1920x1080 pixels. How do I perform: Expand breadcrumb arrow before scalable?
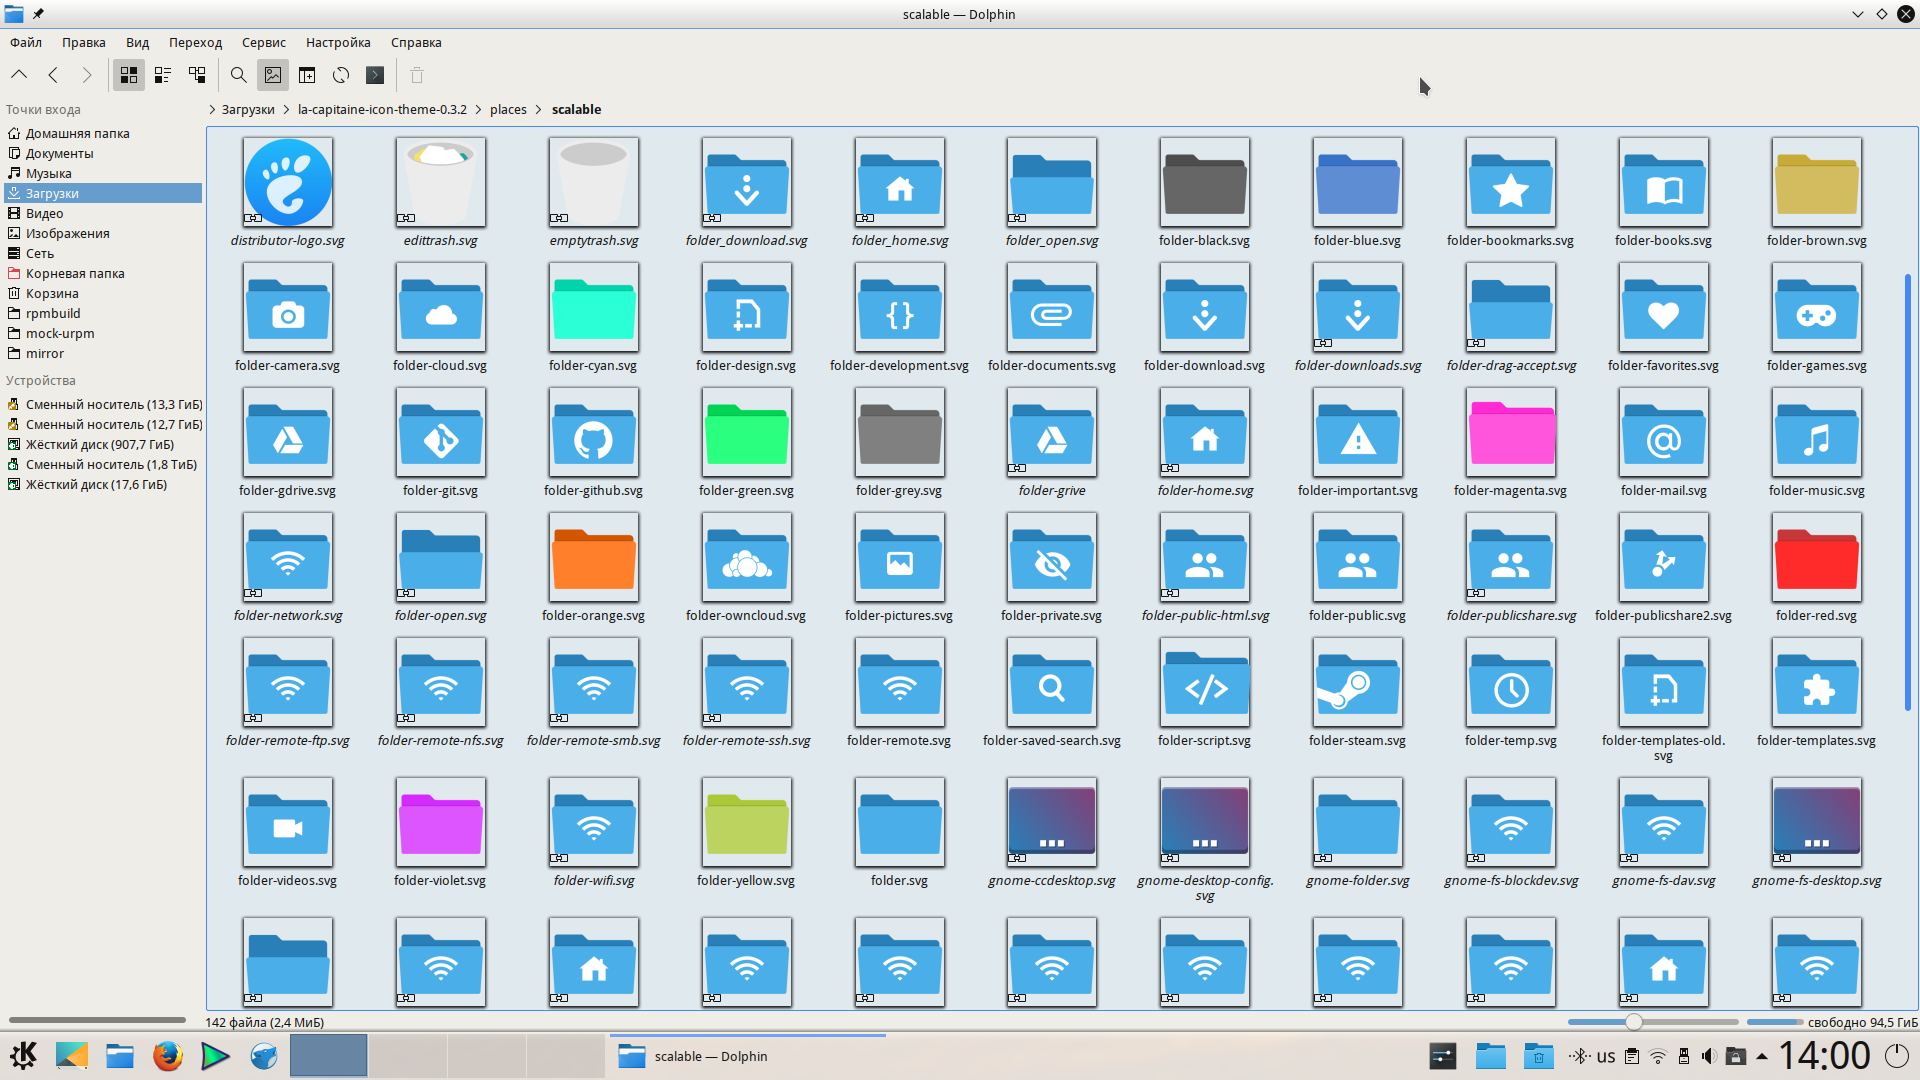coord(540,110)
